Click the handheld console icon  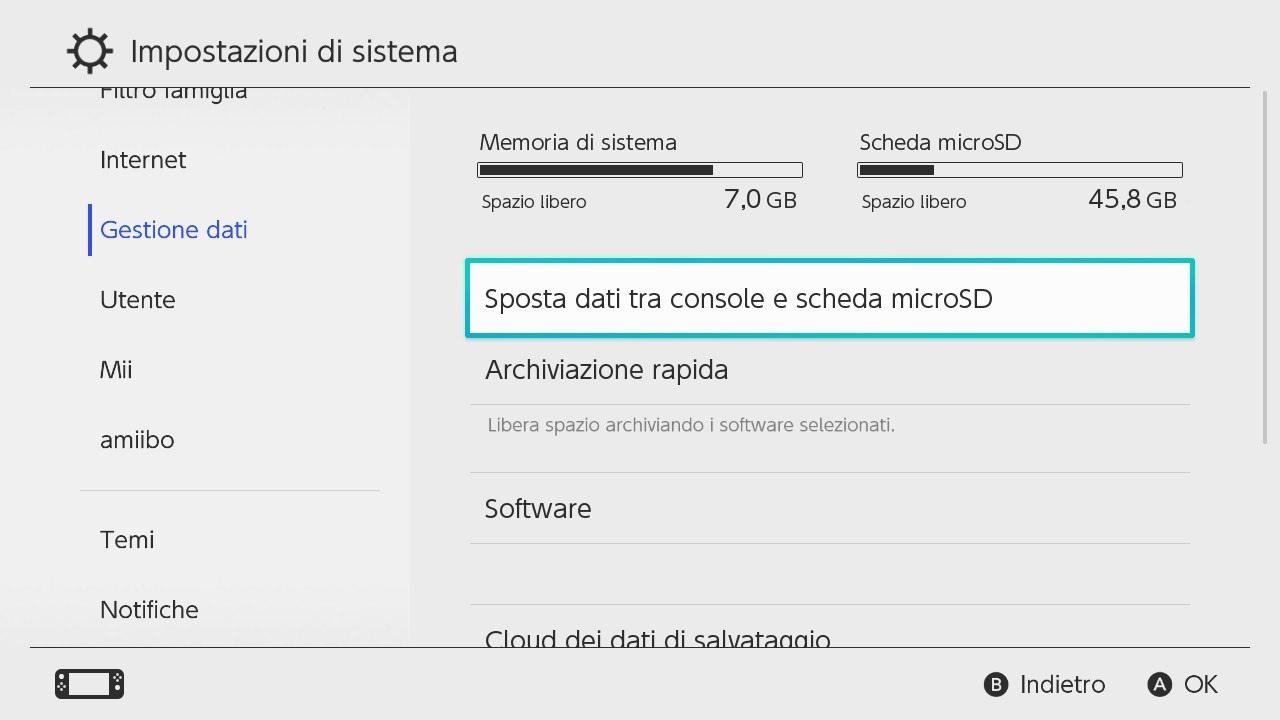click(89, 684)
